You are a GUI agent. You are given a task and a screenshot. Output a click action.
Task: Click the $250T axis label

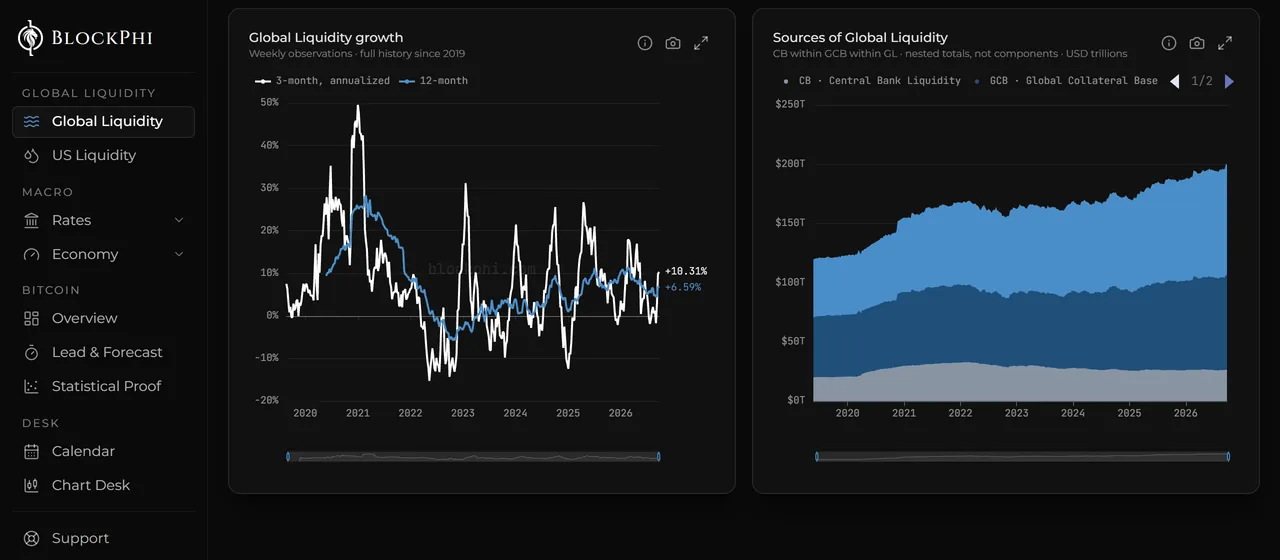pos(790,104)
